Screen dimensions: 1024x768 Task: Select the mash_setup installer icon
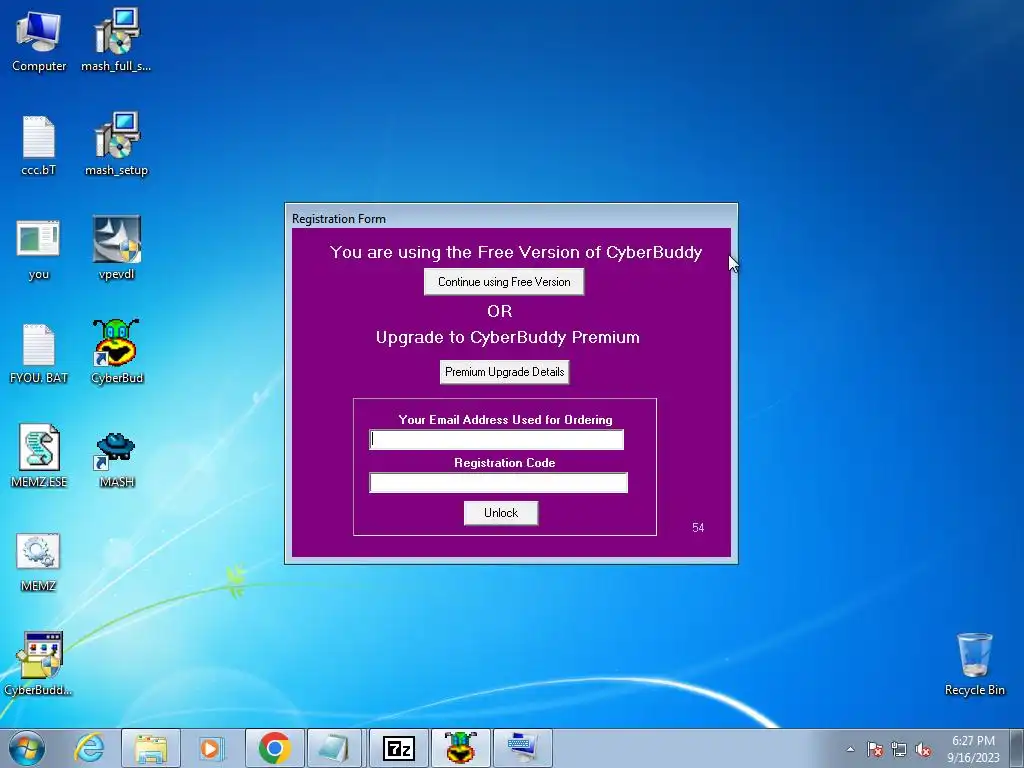pos(116,145)
